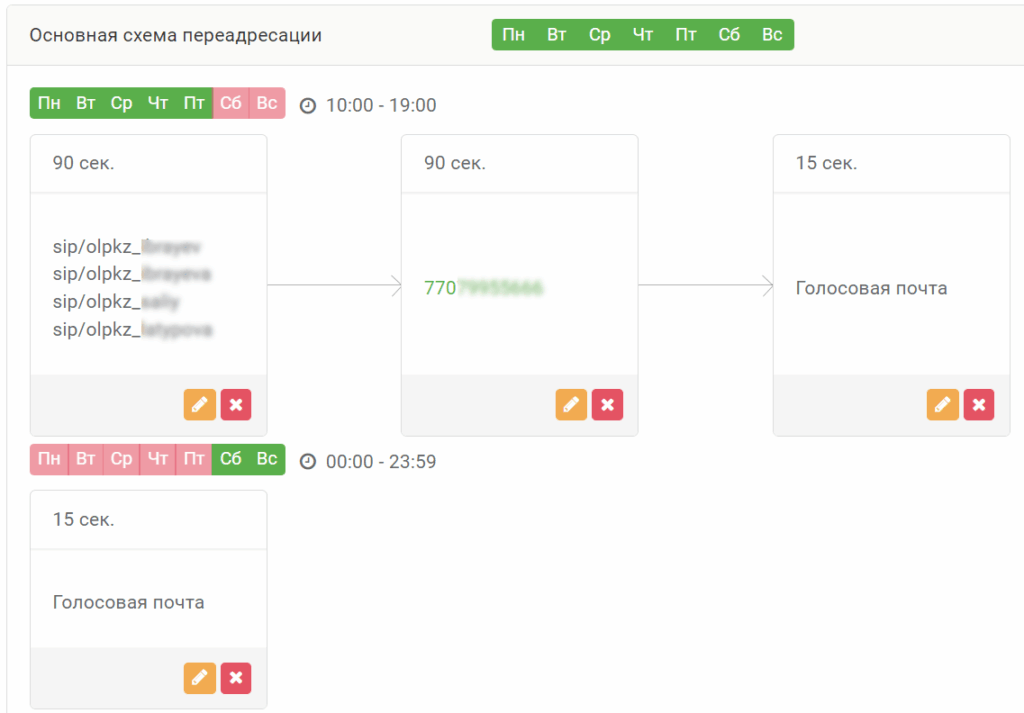Edit the weekday voicemail step

943,405
